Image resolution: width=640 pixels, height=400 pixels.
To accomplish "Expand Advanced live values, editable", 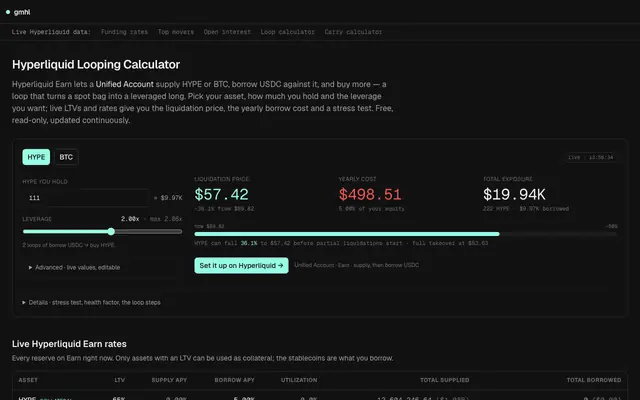I will tap(74, 267).
